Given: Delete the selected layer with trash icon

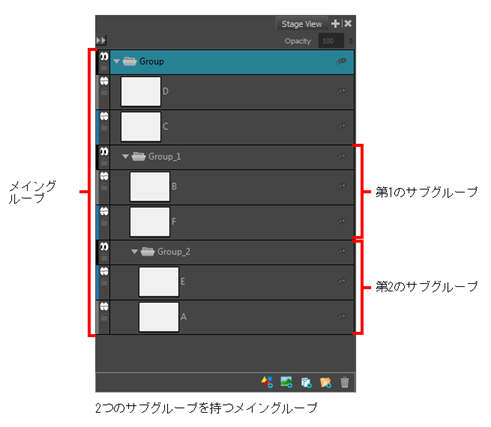Looking at the screenshot, I should point(345,382).
